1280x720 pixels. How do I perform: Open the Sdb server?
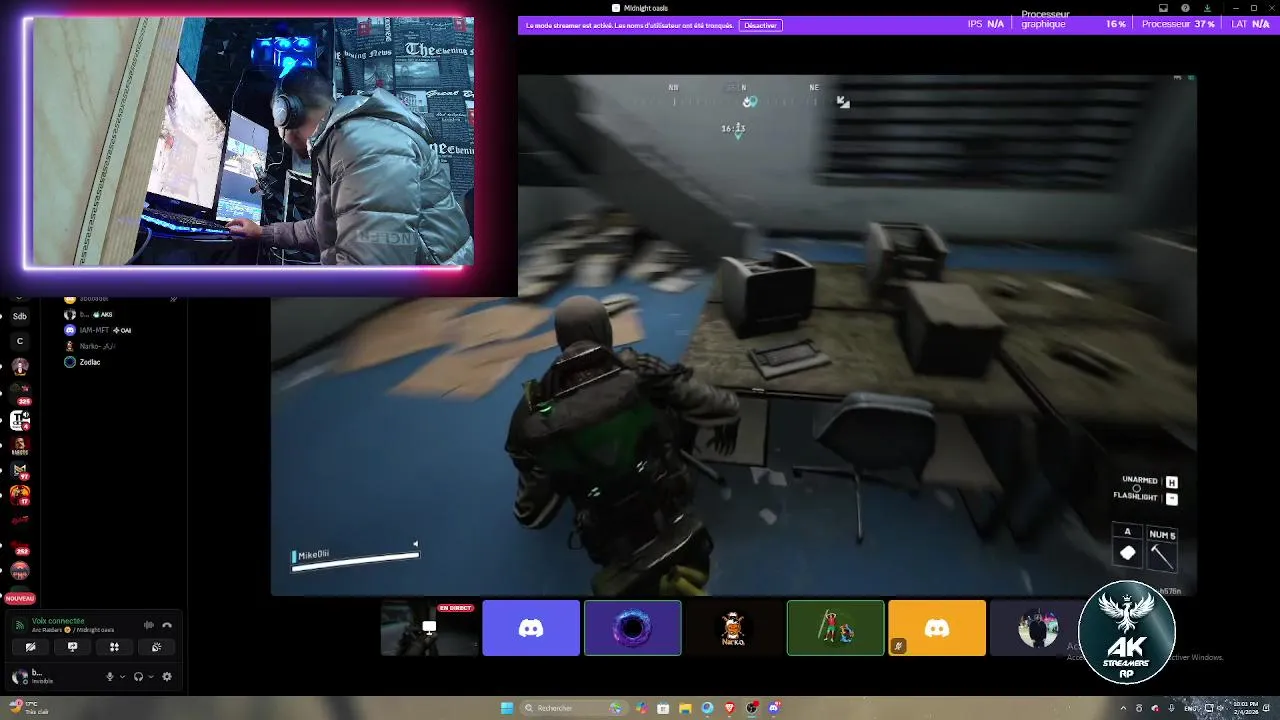tap(20, 316)
